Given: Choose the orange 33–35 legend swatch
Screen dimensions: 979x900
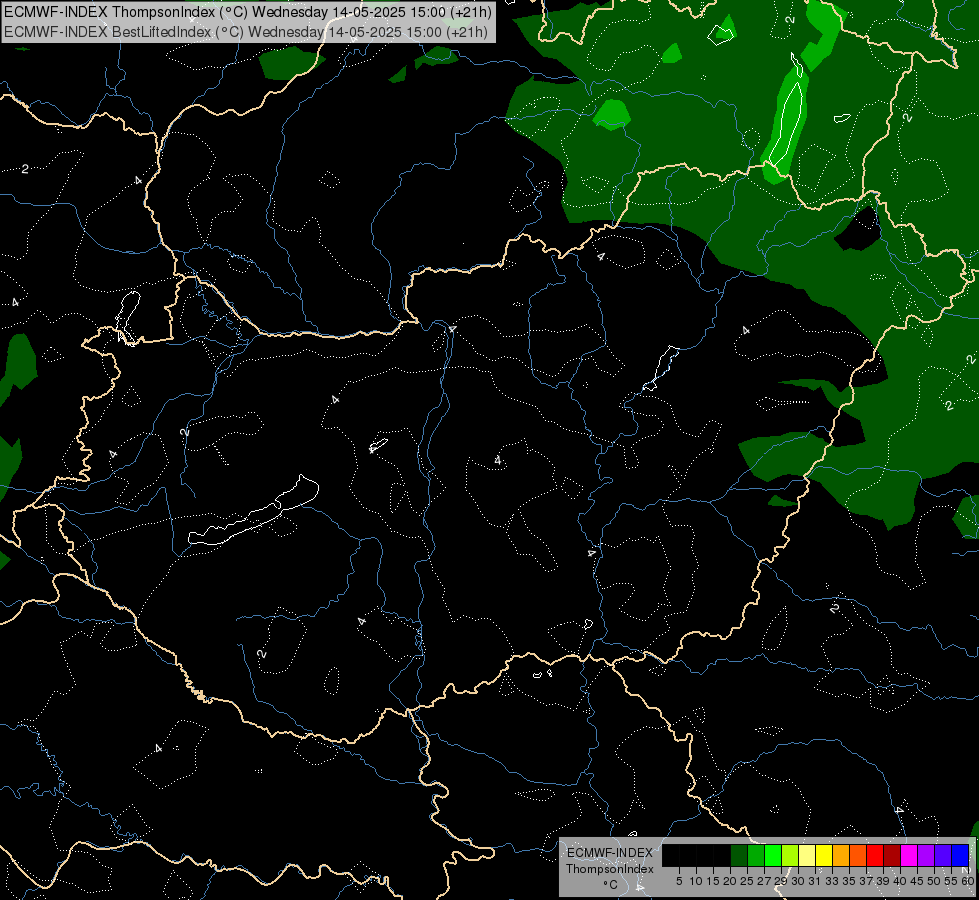Looking at the screenshot, I should coord(841,855).
